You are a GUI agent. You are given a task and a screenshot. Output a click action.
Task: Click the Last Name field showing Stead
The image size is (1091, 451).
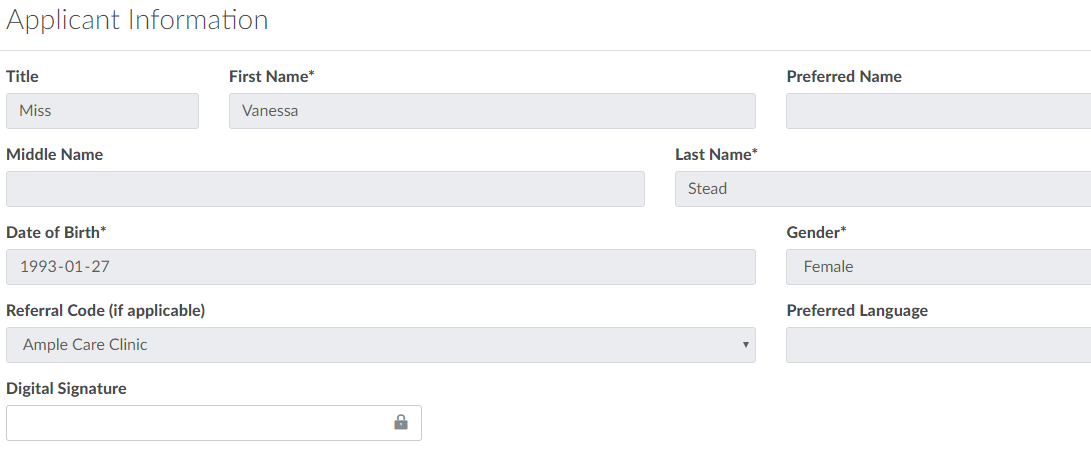click(x=882, y=189)
